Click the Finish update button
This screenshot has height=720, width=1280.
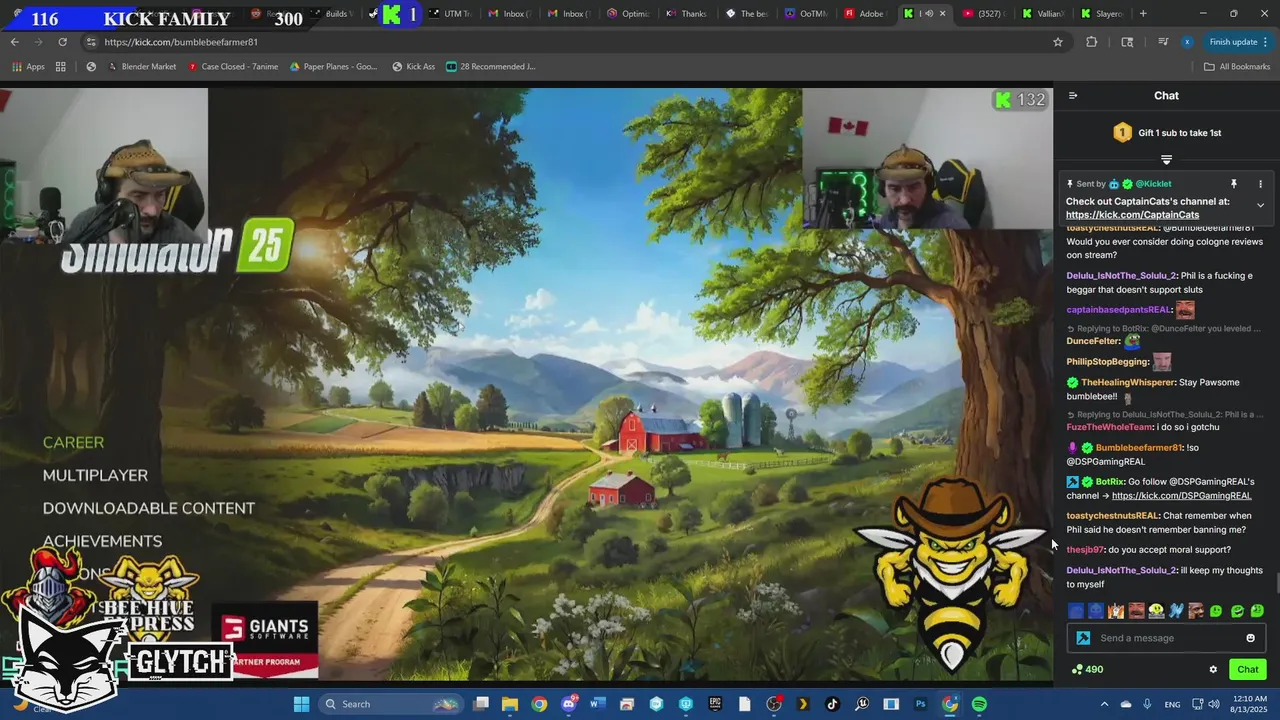click(x=1238, y=42)
